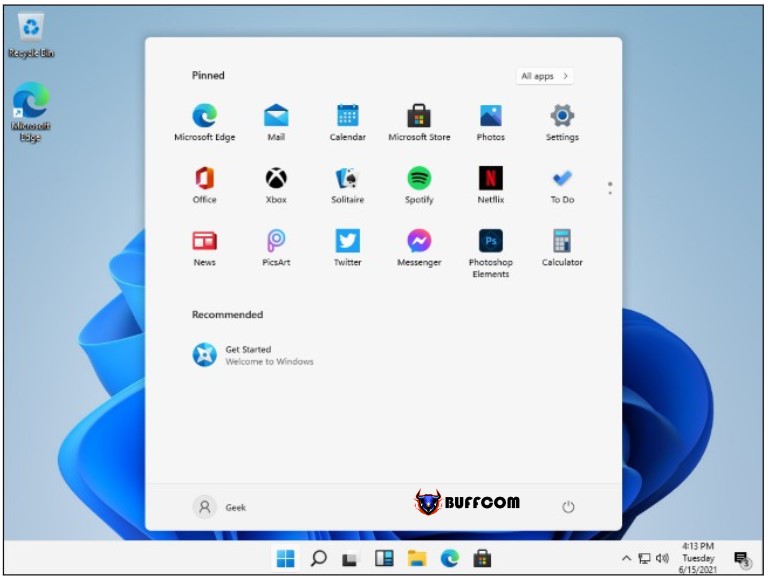Open Get Started recommended item
Screen dimensions: 768x579
253,355
